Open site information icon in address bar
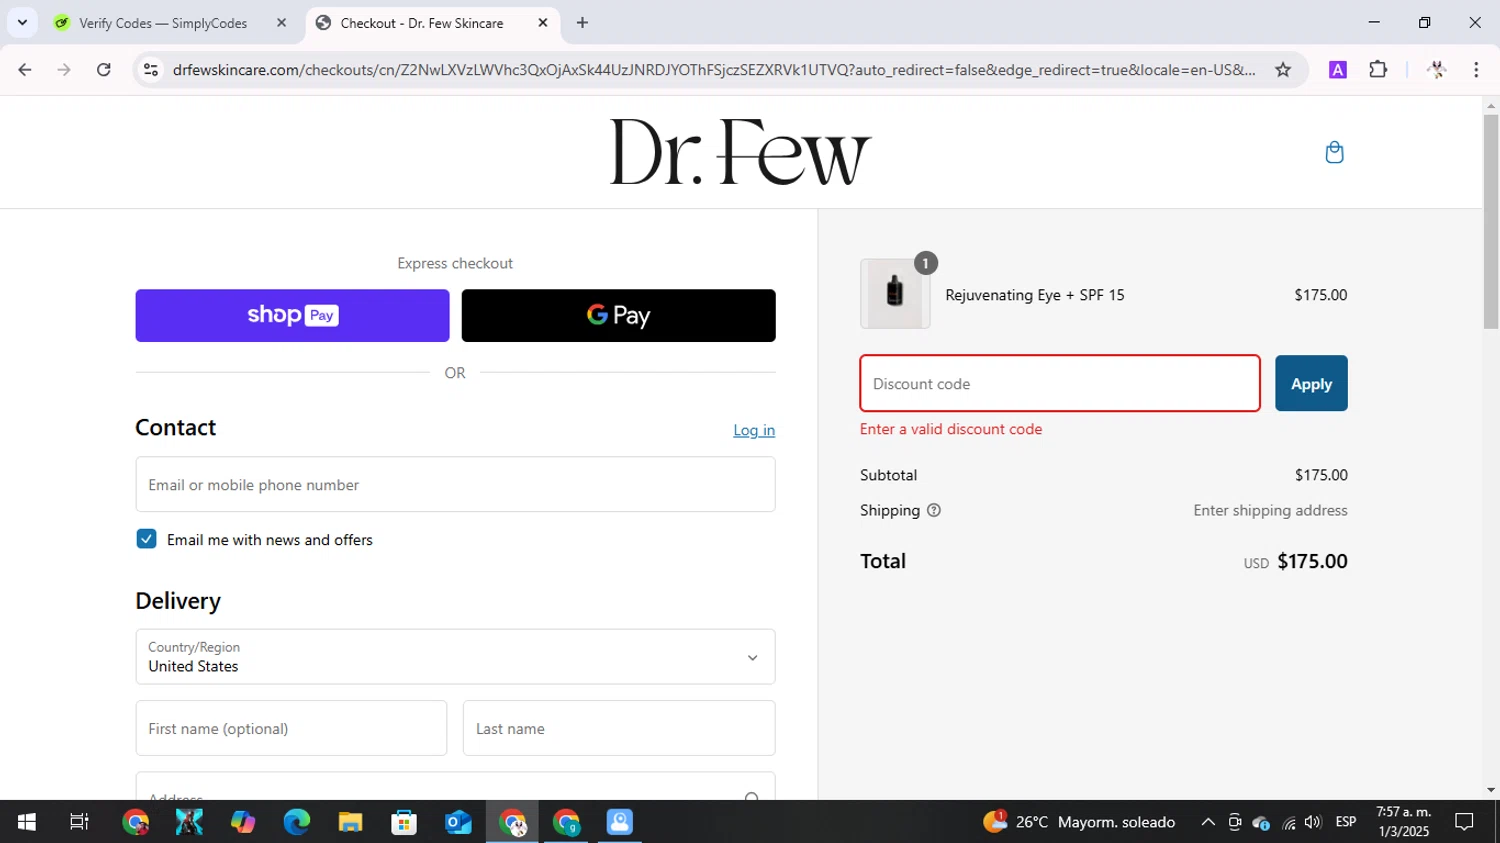 click(151, 70)
